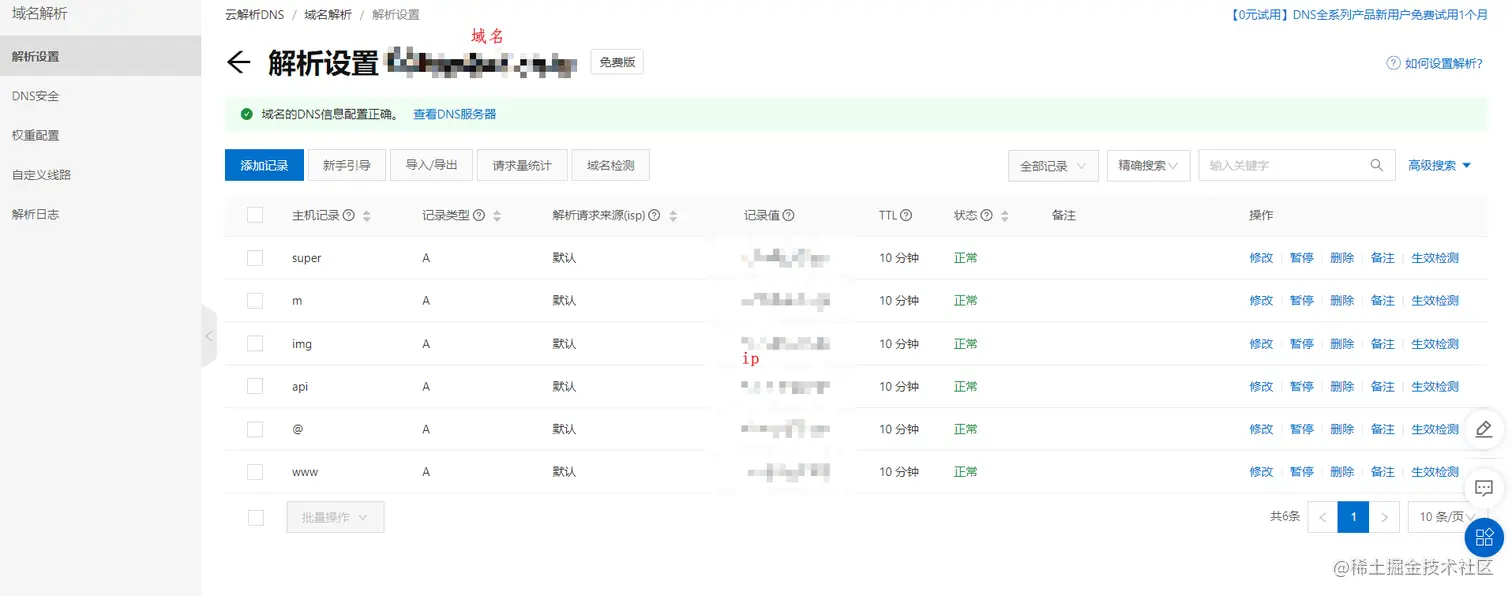Image resolution: width=1512 pixels, height=596 pixels.
Task: Go to the previous page arrow
Action: point(1323,517)
